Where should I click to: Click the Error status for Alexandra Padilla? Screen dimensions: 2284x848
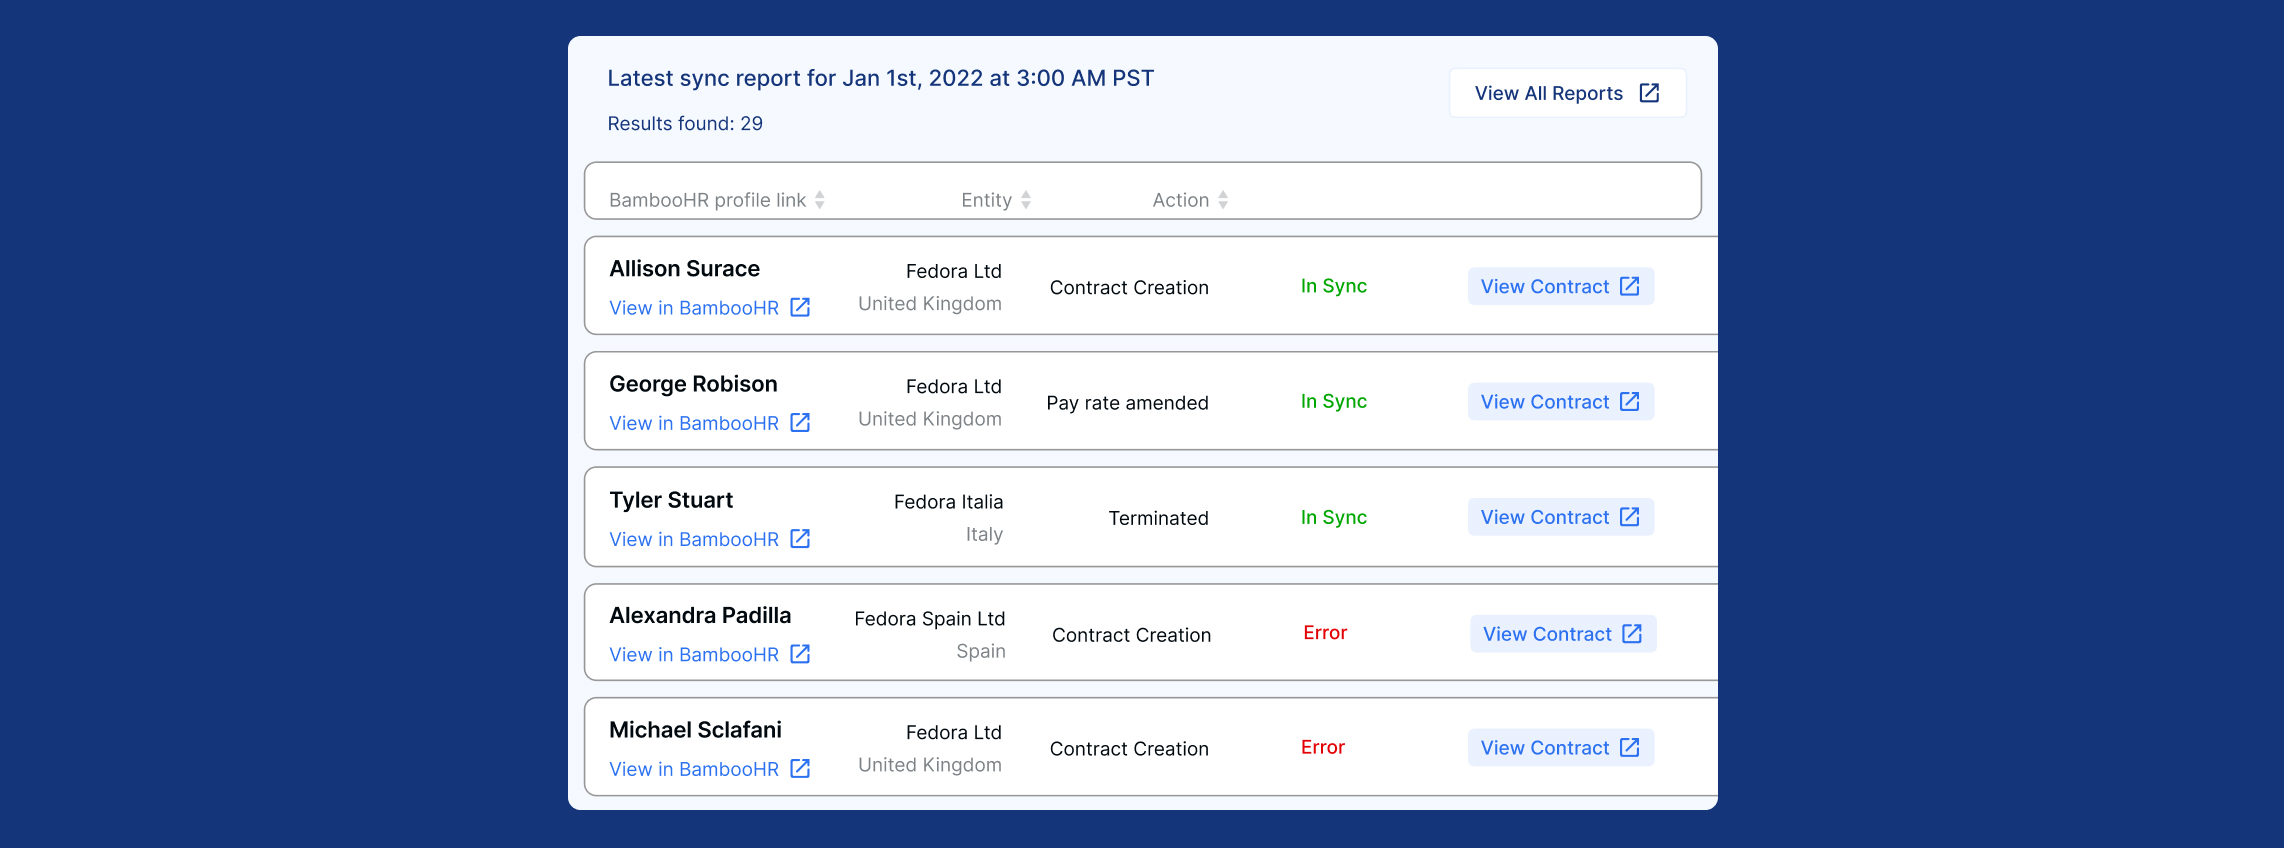(x=1325, y=633)
